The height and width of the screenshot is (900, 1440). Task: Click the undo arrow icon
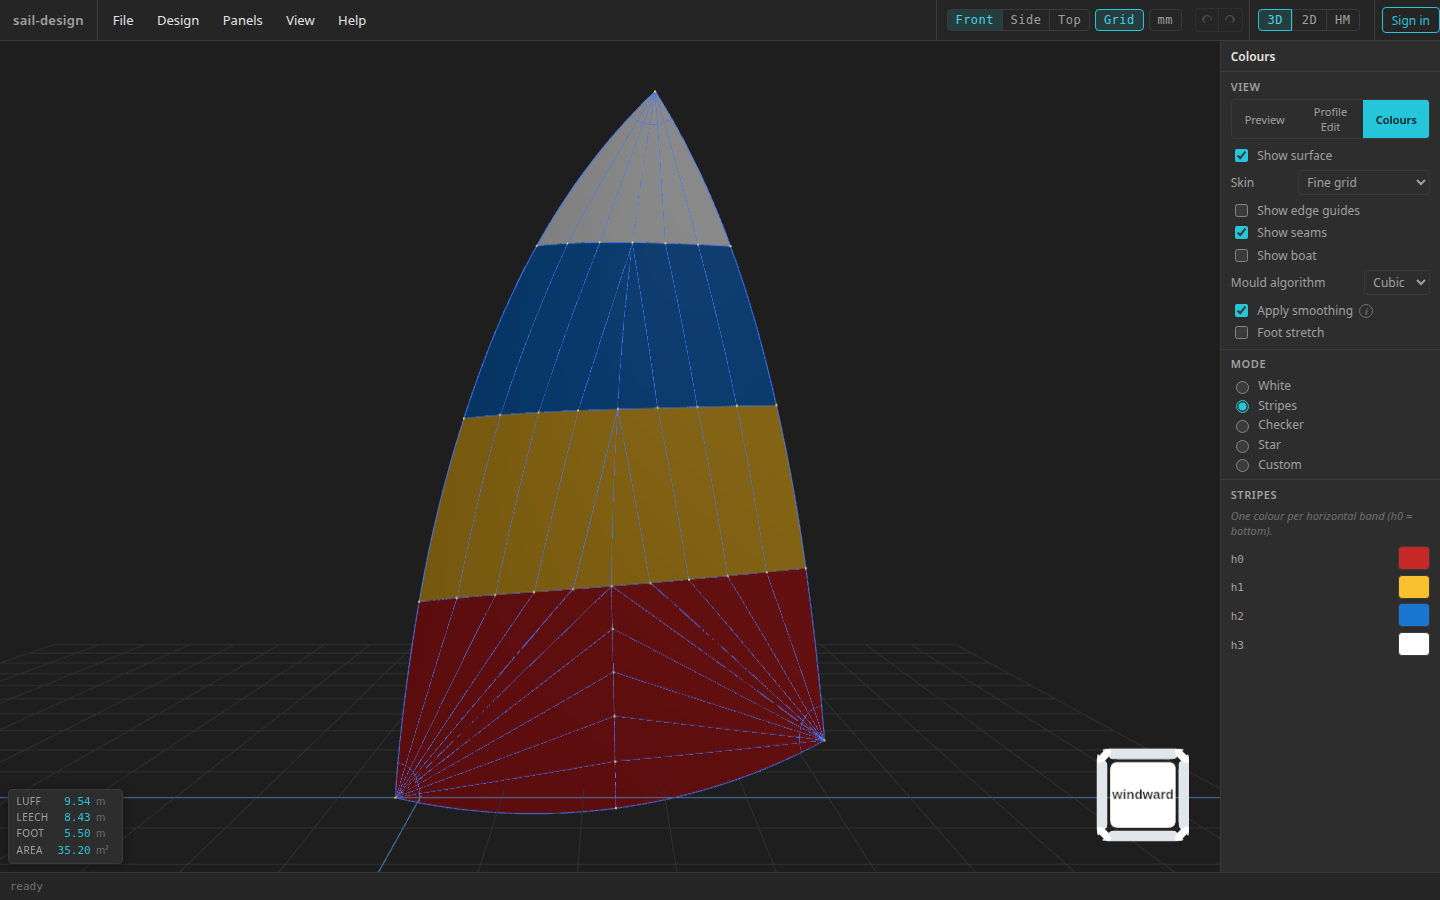1207,20
